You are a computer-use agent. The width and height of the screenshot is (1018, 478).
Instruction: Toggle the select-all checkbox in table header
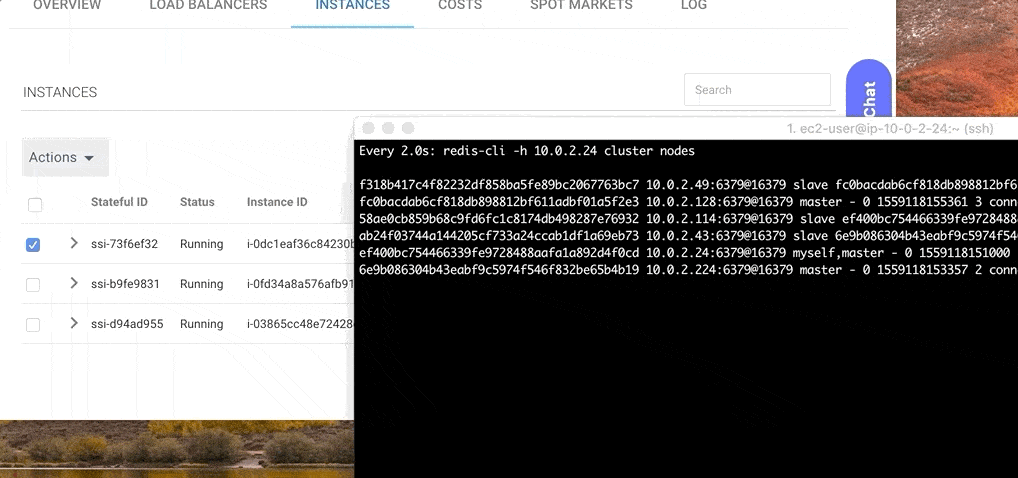click(x=35, y=205)
